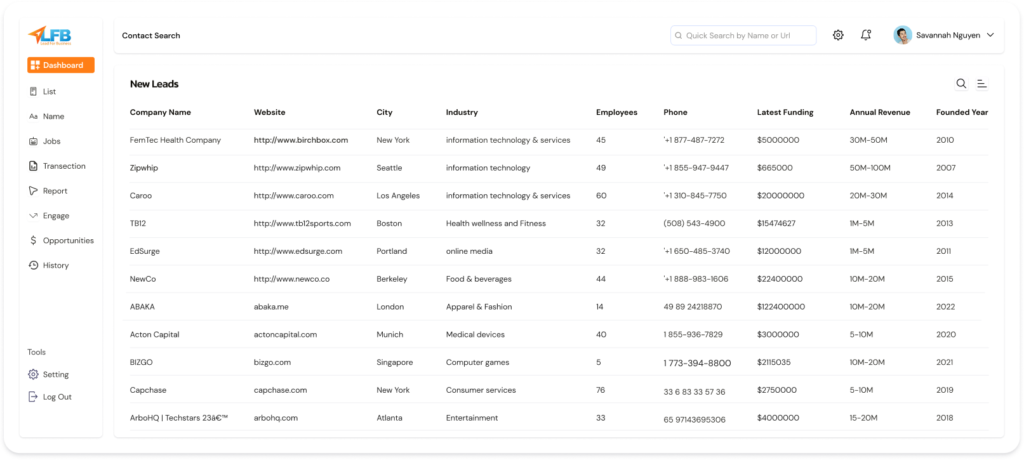This screenshot has height=460, width=1024.
Task: Click the Setting gear icon in sidebar
Action: click(x=34, y=374)
